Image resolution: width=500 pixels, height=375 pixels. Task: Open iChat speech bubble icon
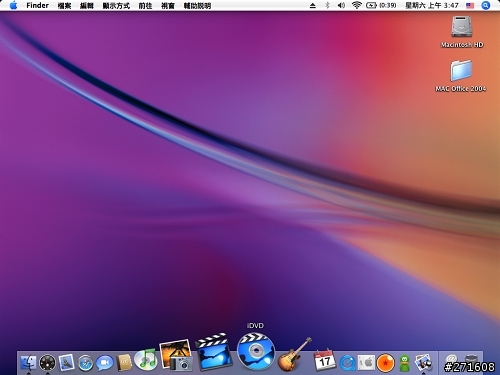[x=105, y=363]
